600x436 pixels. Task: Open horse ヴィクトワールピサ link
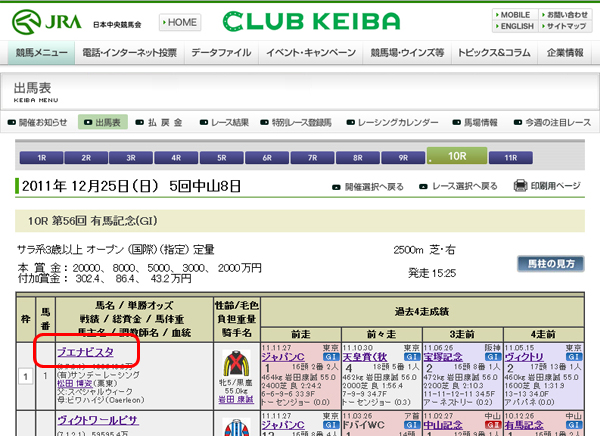98,420
